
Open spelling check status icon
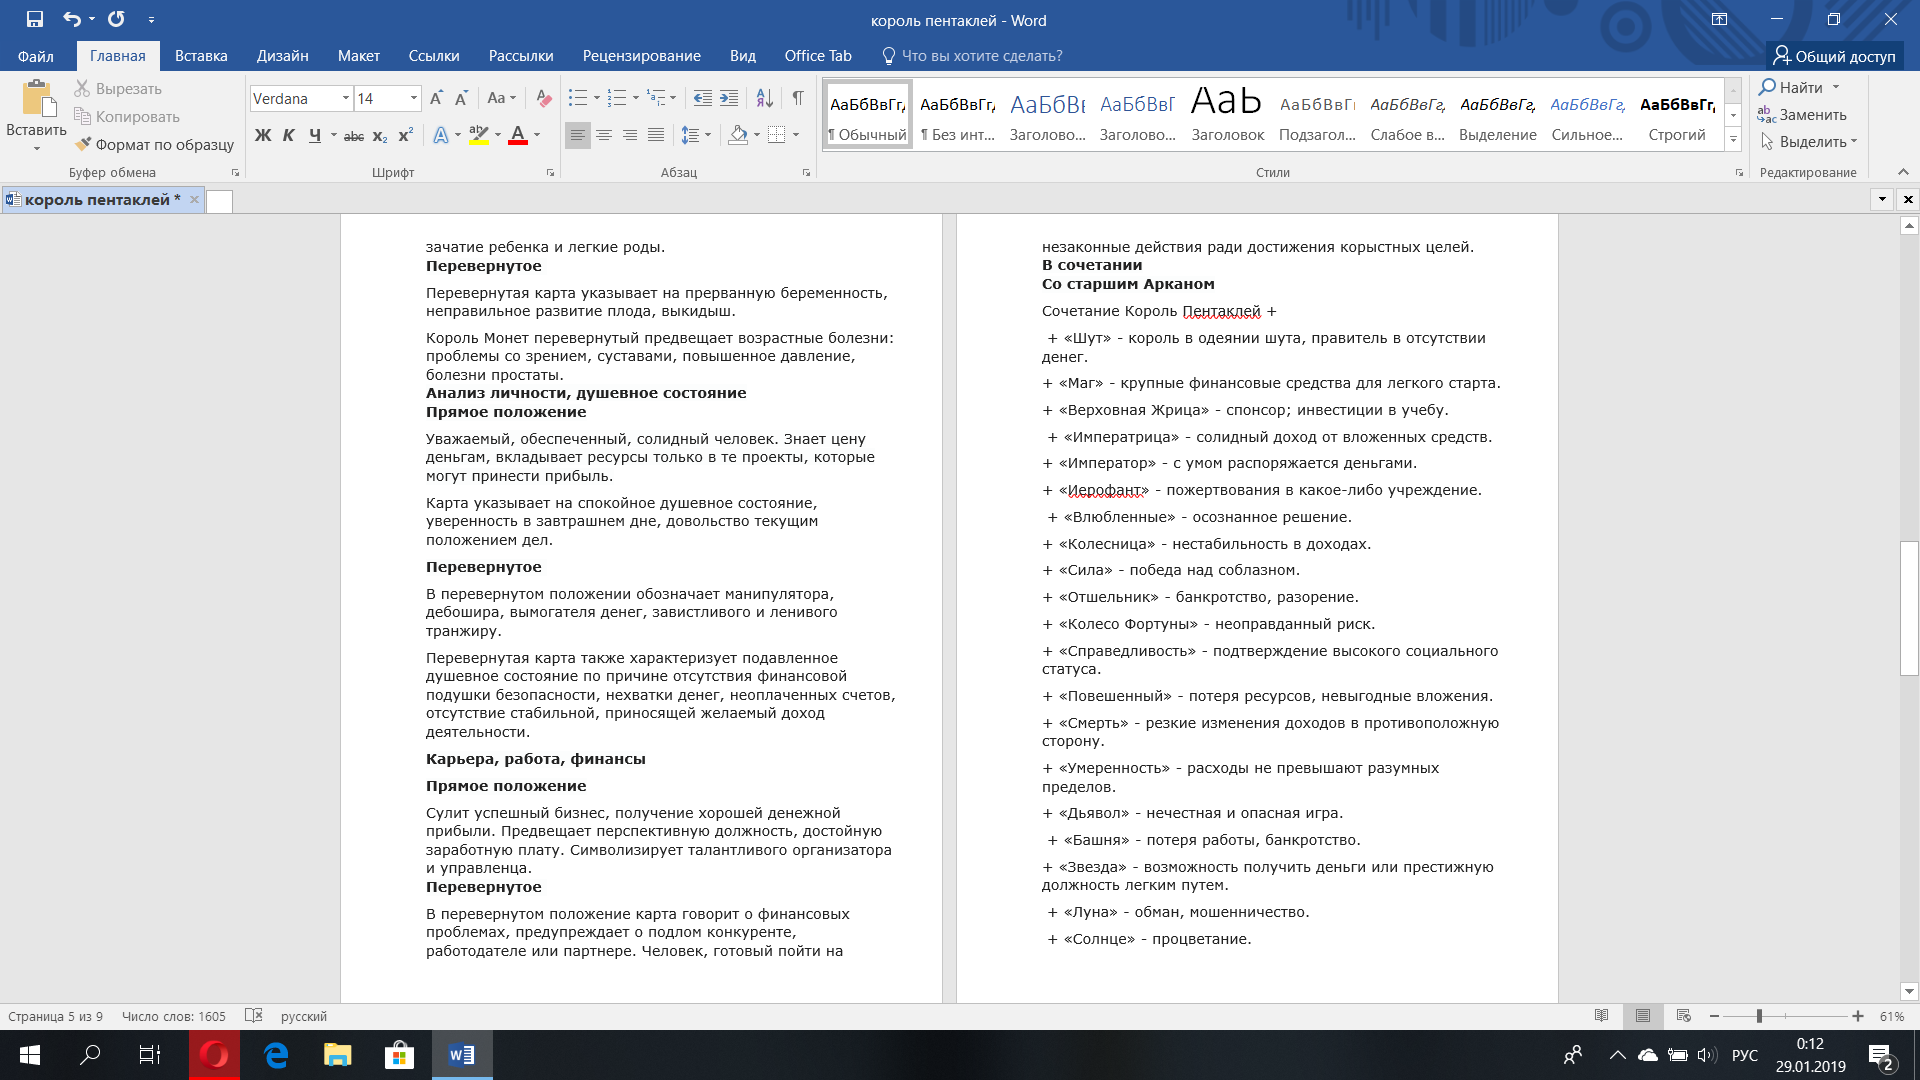[x=254, y=1016]
